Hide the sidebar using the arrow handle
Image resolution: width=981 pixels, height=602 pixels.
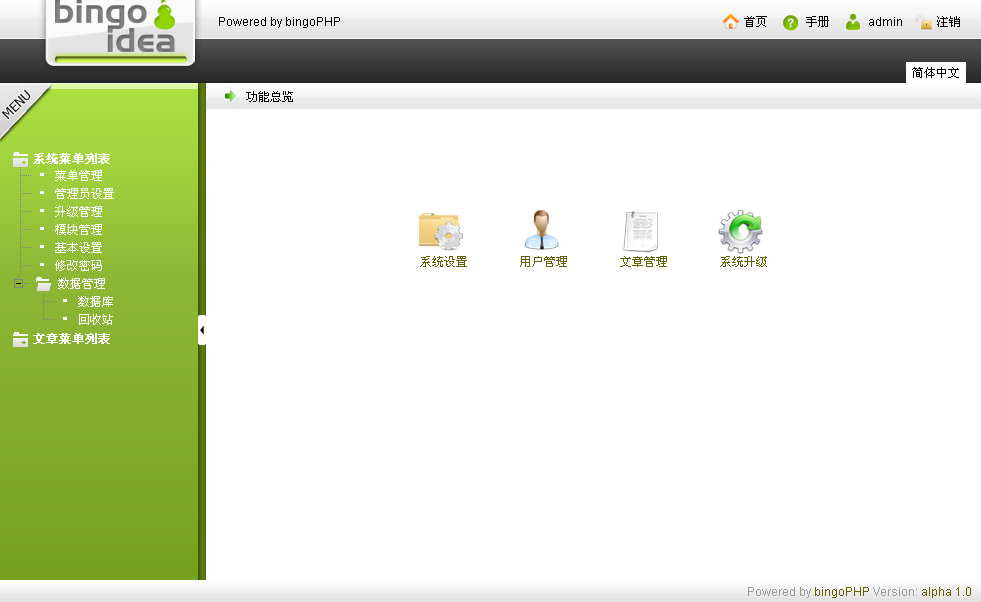point(202,329)
